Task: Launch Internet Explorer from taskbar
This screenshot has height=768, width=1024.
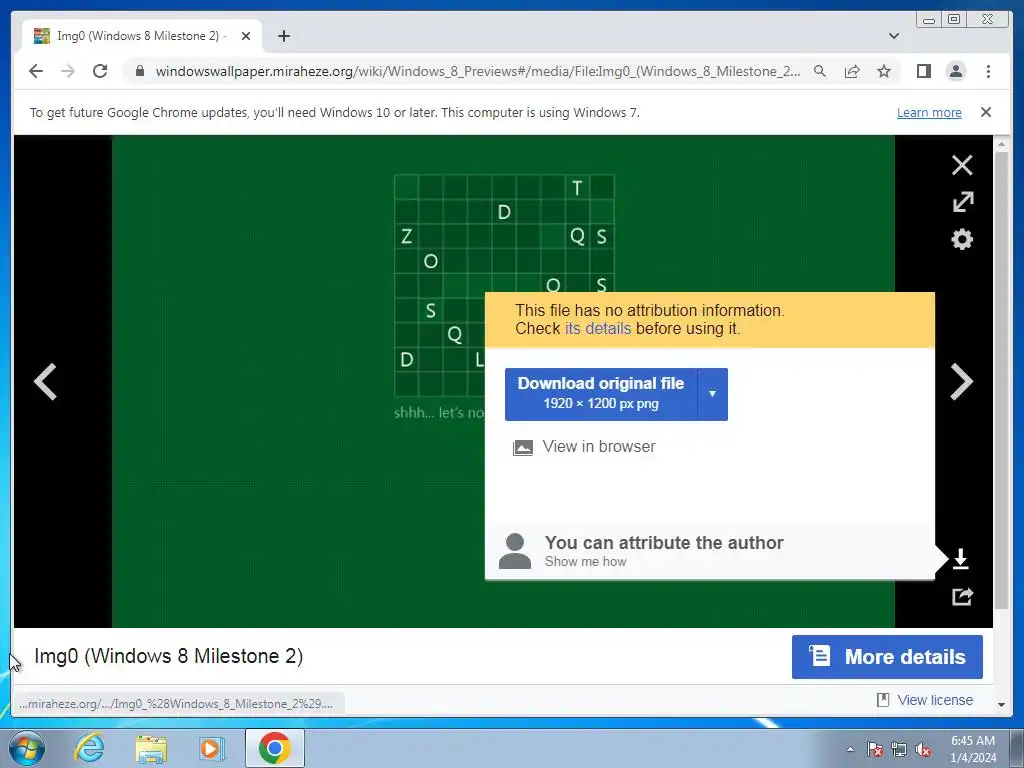Action: 89,748
